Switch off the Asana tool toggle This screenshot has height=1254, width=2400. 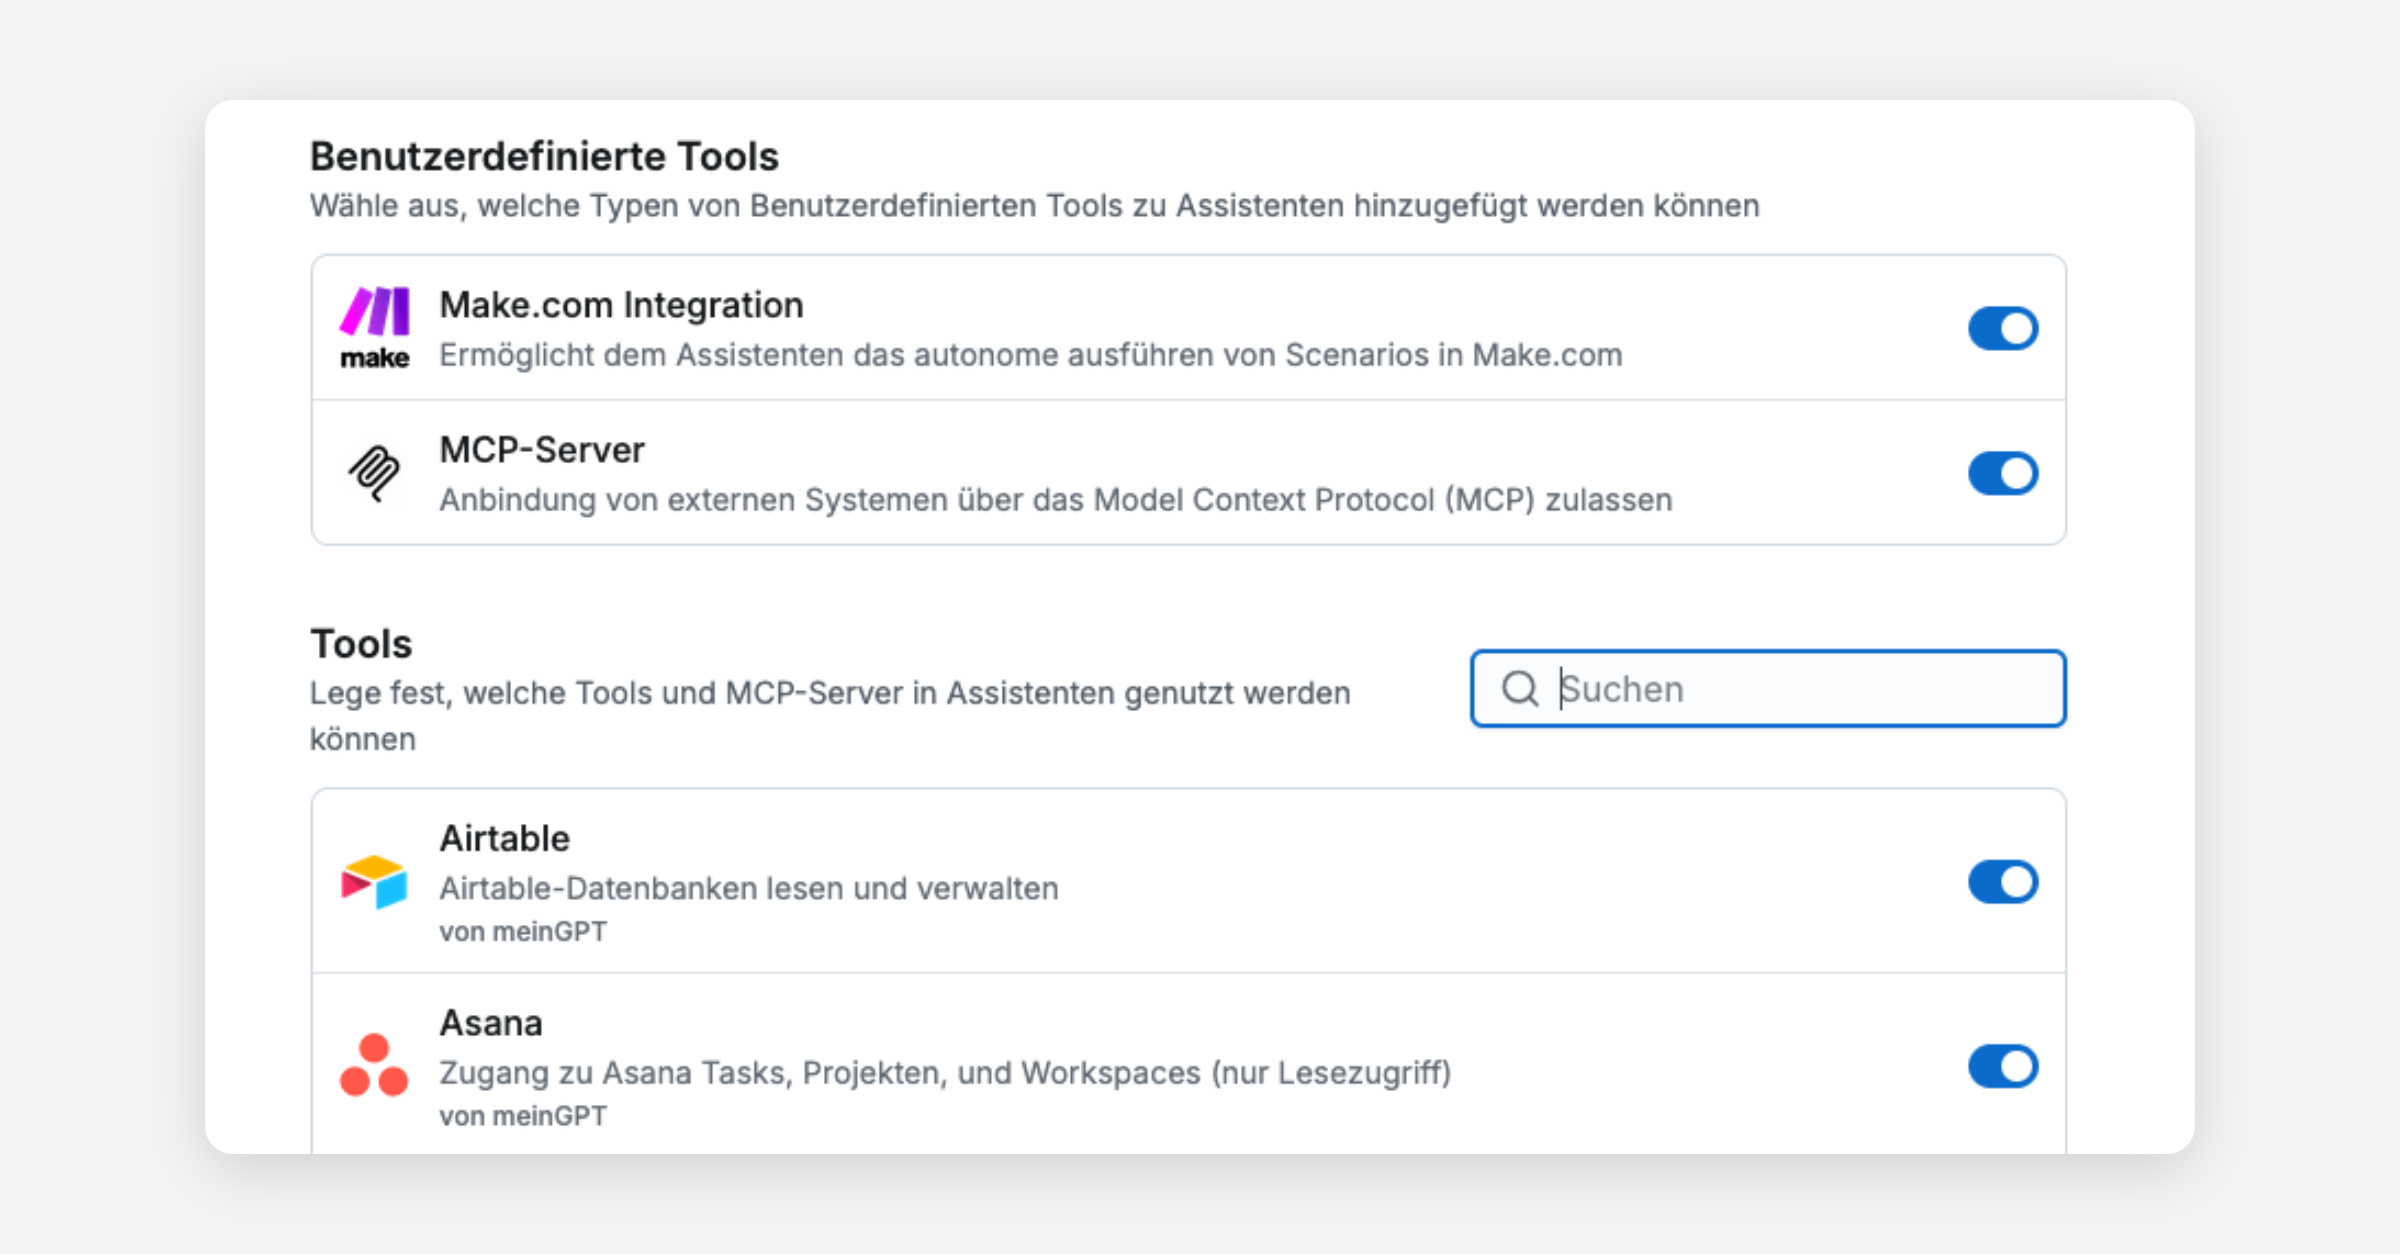click(x=2002, y=1066)
